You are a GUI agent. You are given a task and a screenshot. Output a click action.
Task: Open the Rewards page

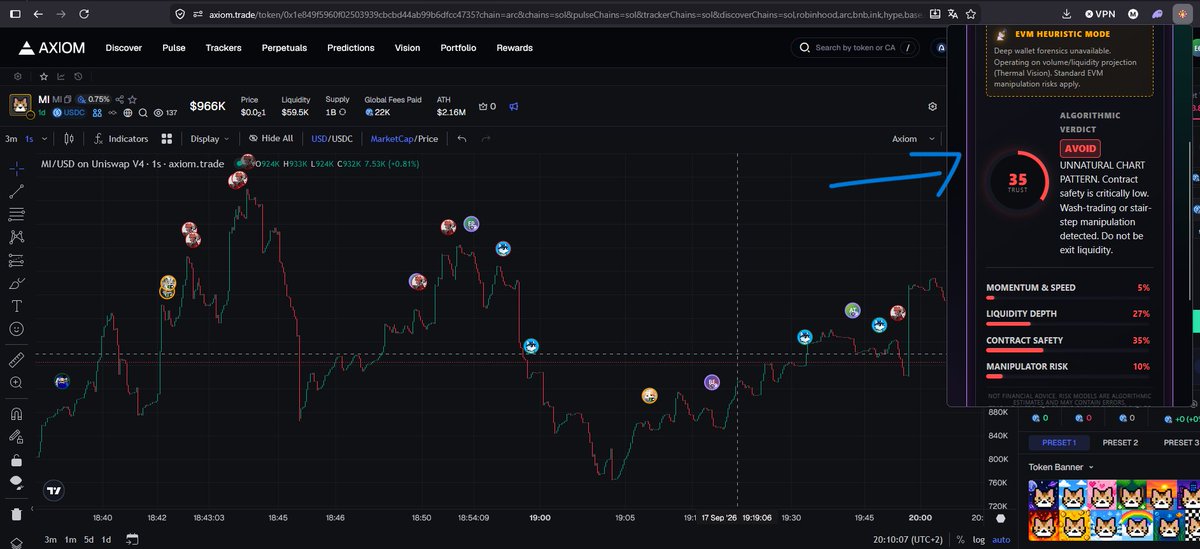(514, 47)
